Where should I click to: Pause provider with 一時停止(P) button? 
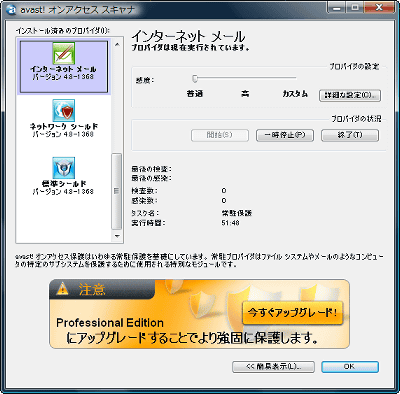285,135
